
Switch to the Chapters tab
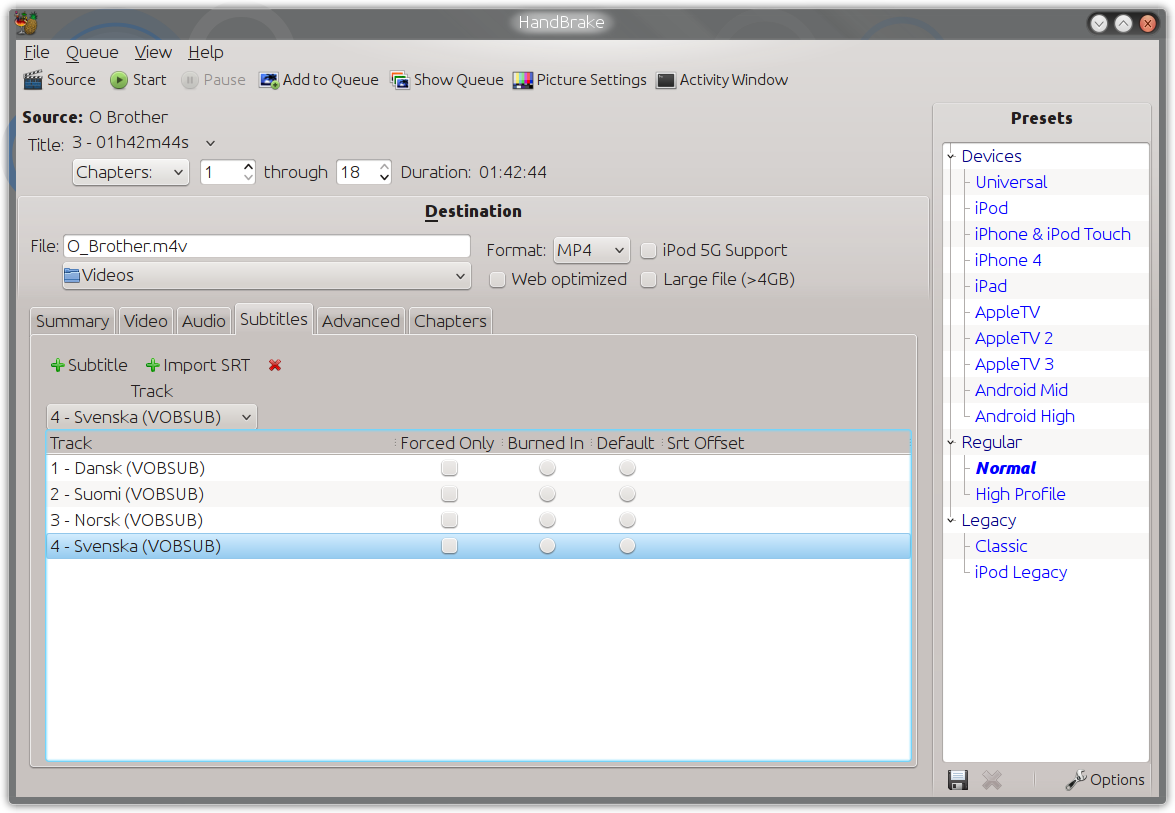point(450,321)
